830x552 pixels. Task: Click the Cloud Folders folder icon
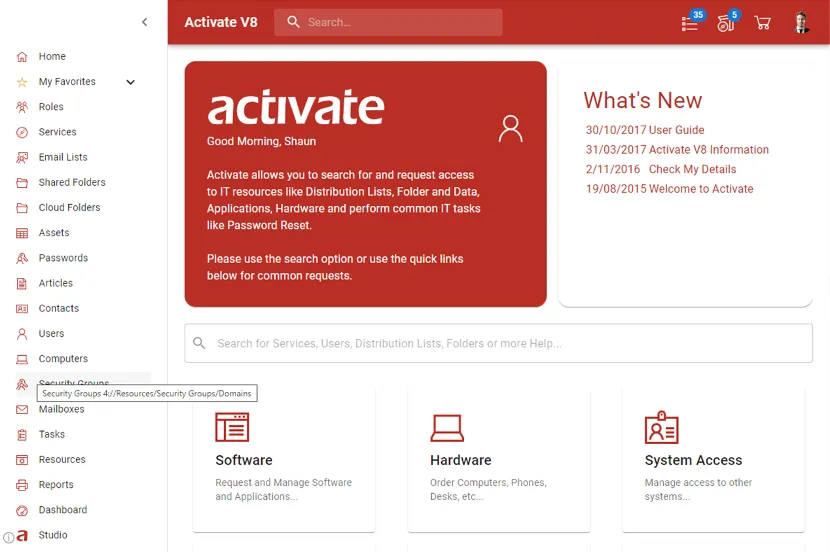point(22,207)
